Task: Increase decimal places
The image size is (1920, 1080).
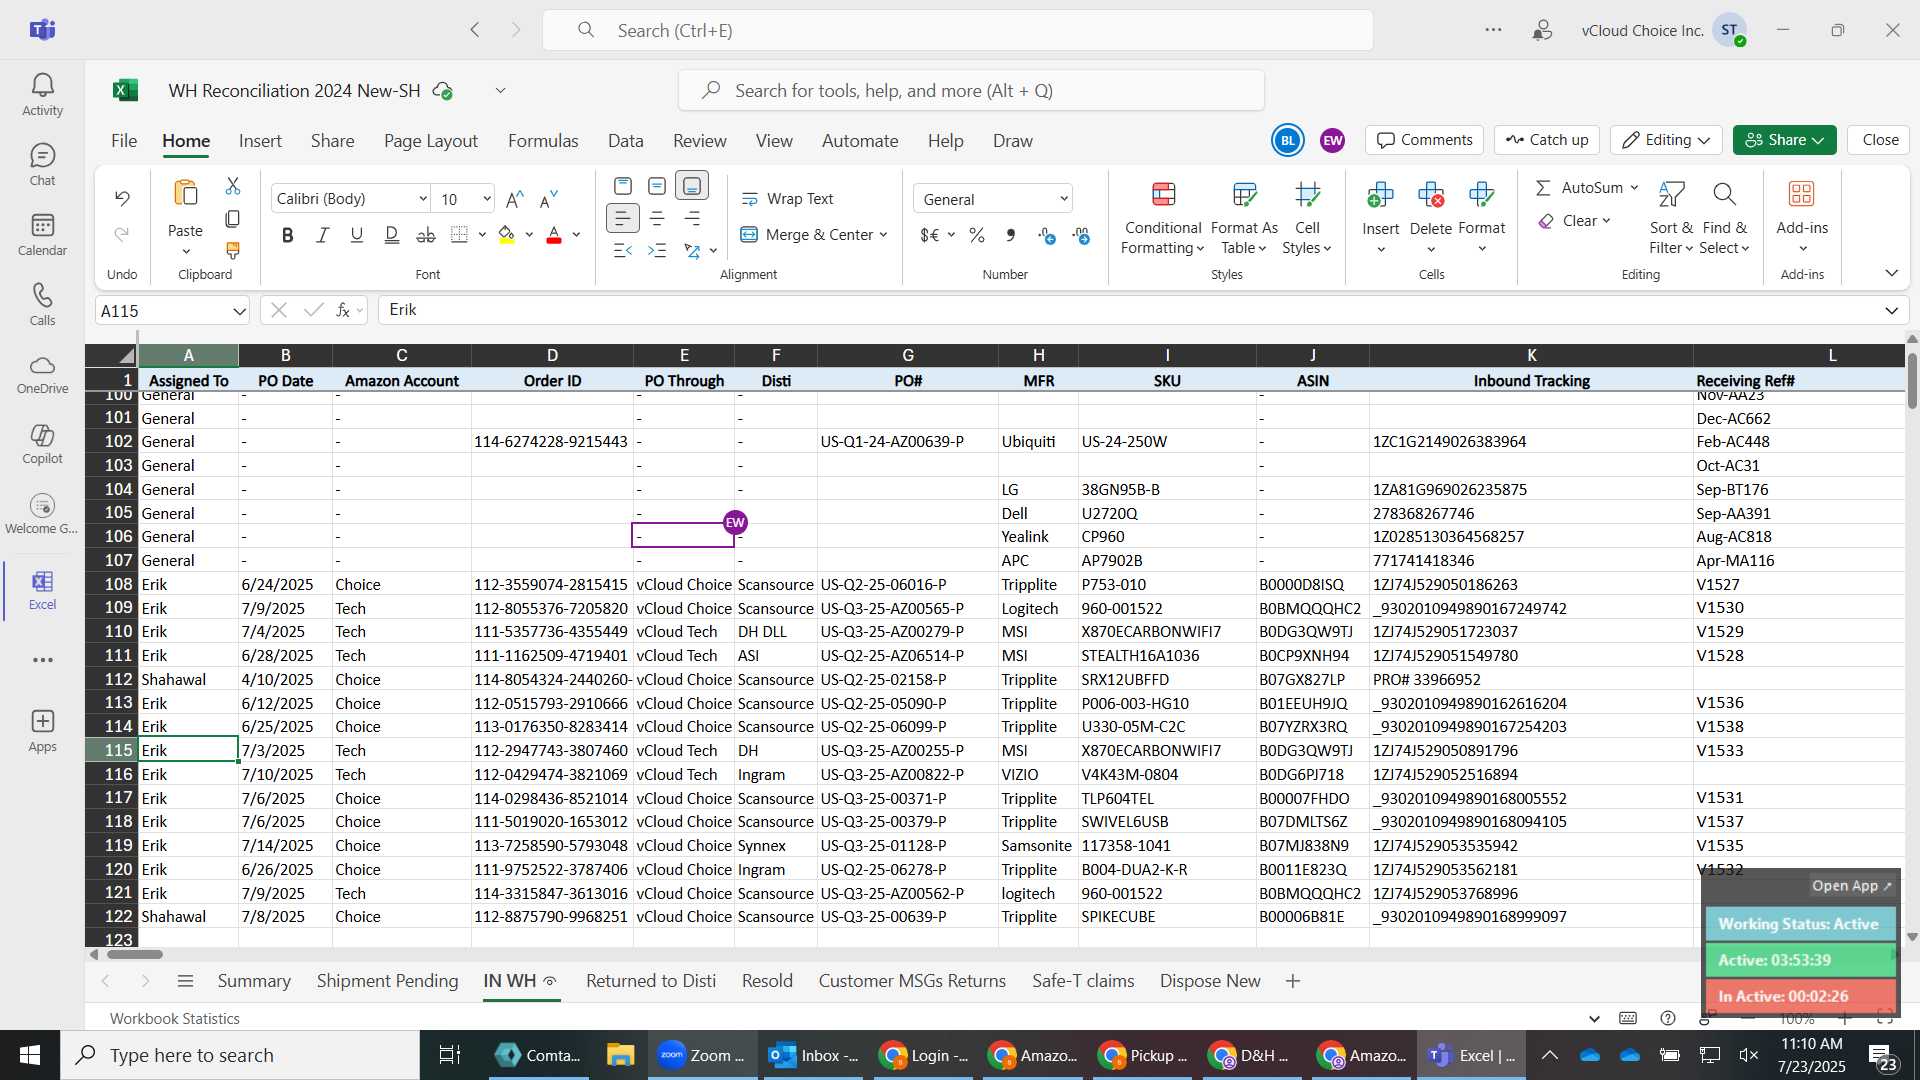Action: point(1047,235)
